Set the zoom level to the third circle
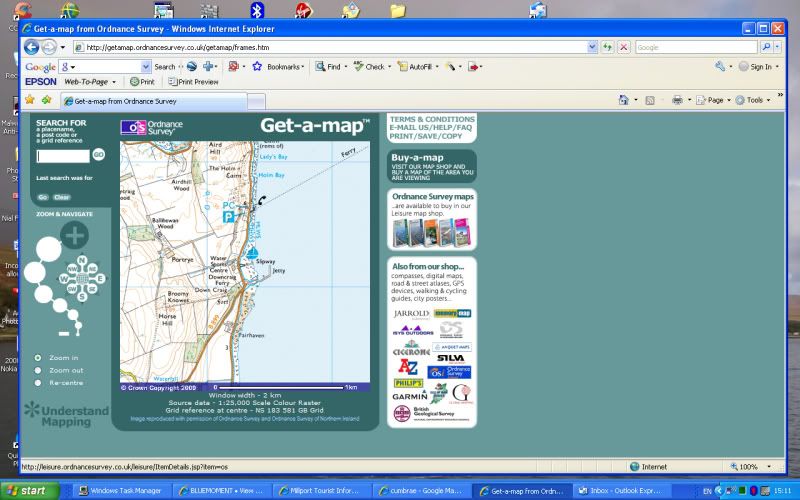This screenshot has width=800, height=500. coord(43,294)
